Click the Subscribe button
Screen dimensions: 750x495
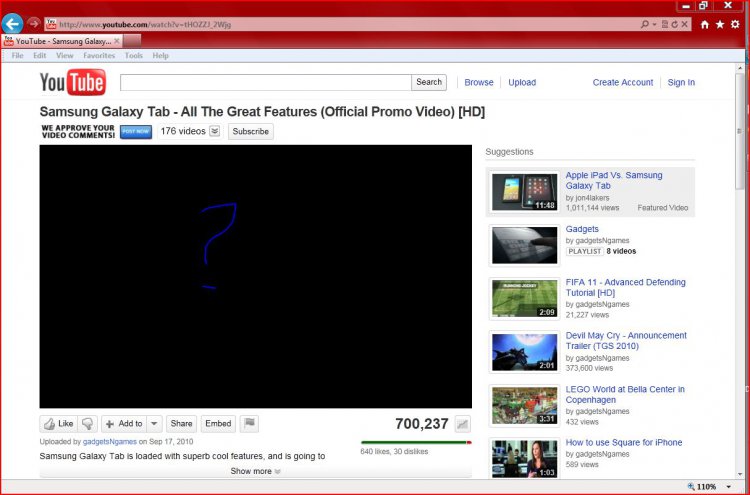(251, 131)
